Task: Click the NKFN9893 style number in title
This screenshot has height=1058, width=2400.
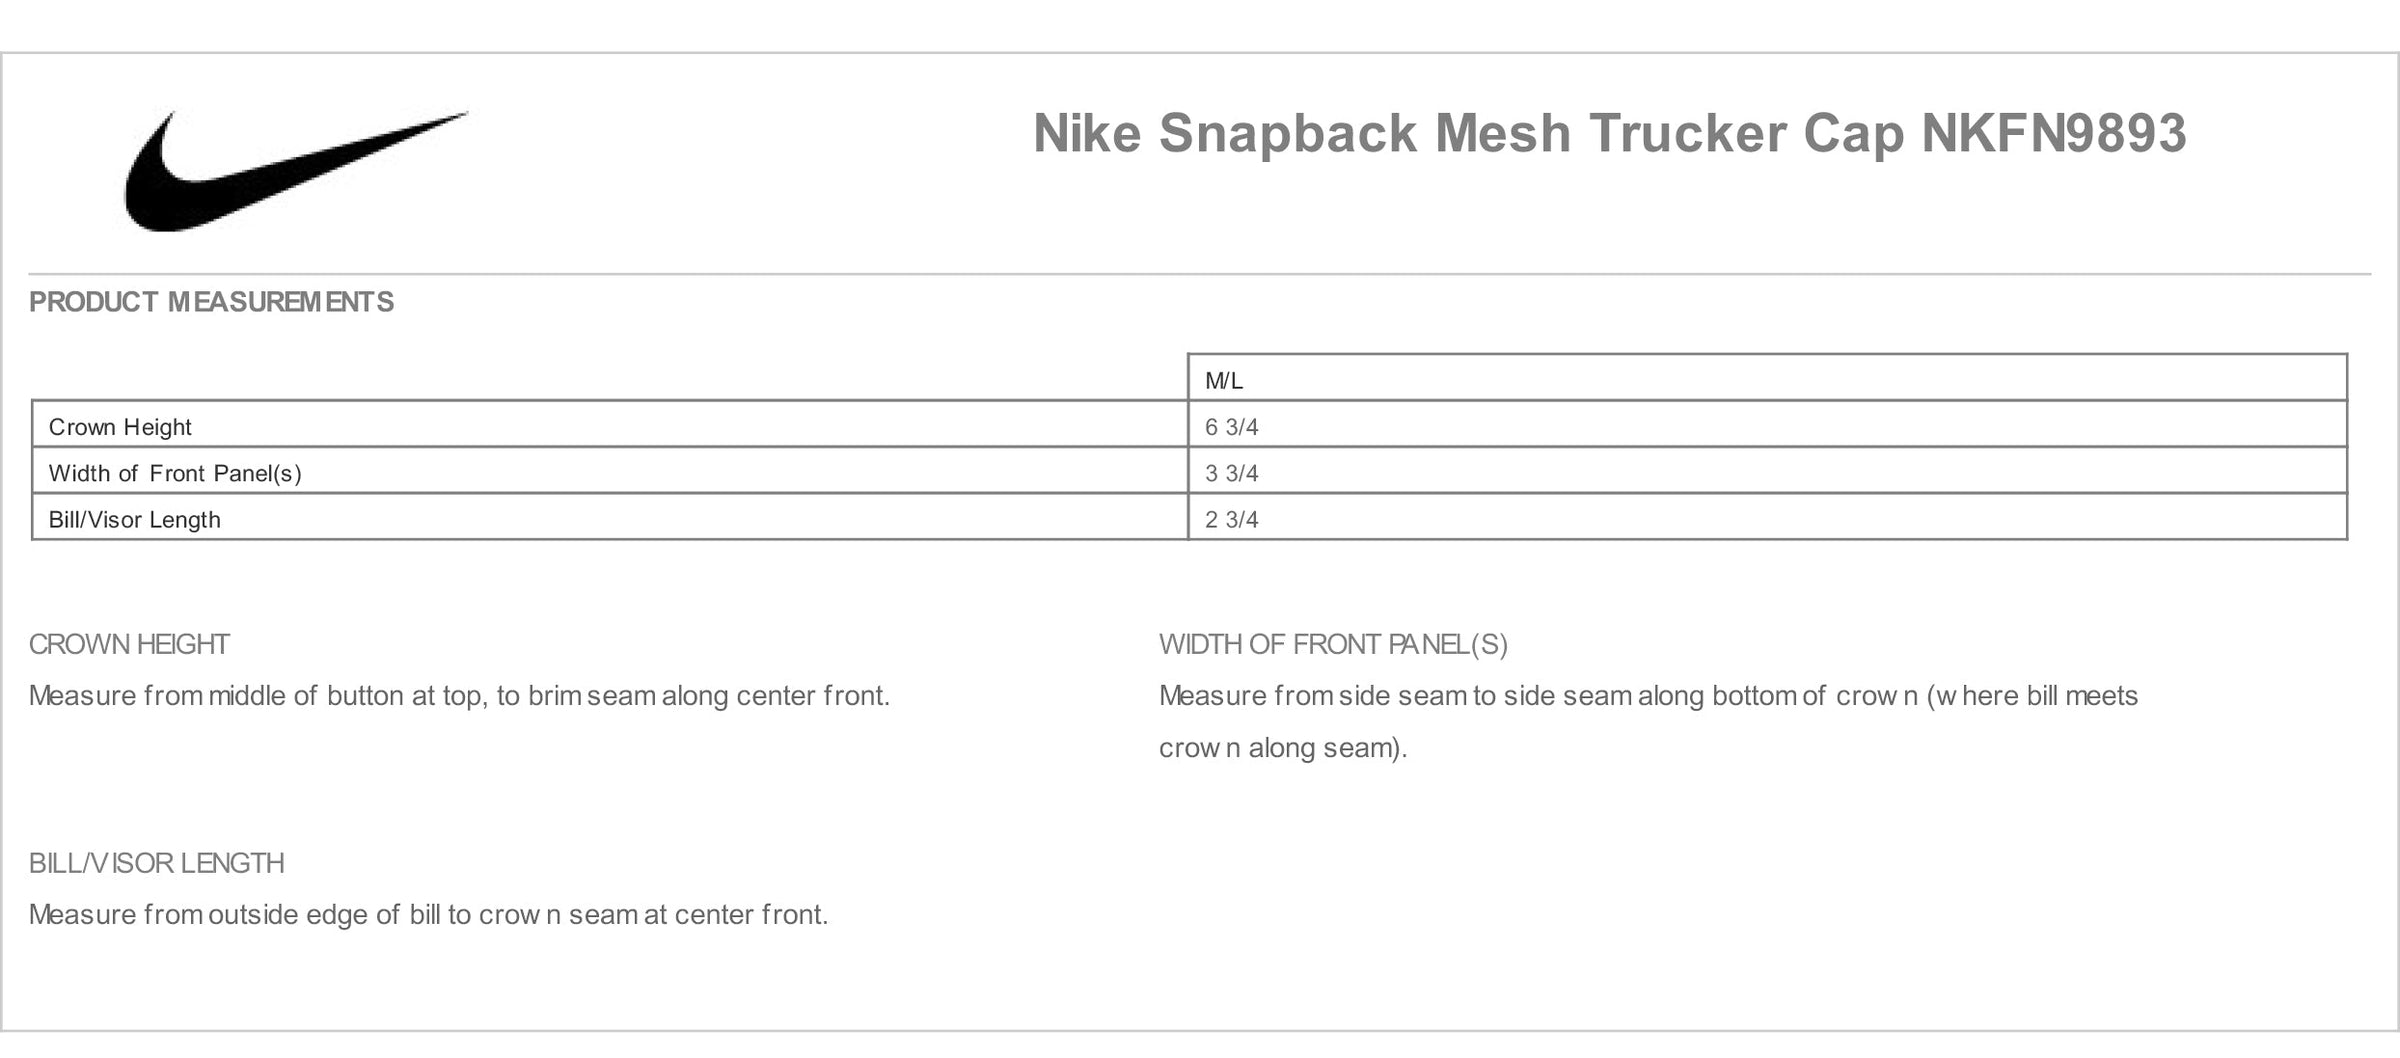Action: (2054, 133)
